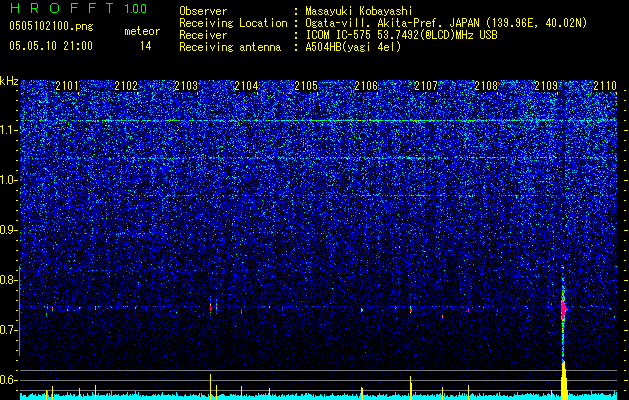This screenshot has width=629, height=400.
Task: Click the kHz axis label
Action: (x=9, y=81)
